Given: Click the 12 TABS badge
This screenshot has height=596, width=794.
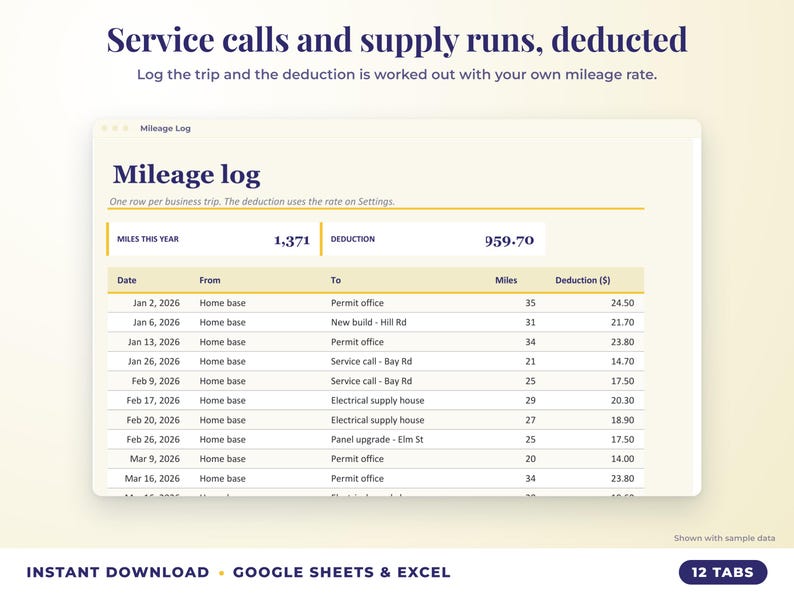Looking at the screenshot, I should click(723, 572).
